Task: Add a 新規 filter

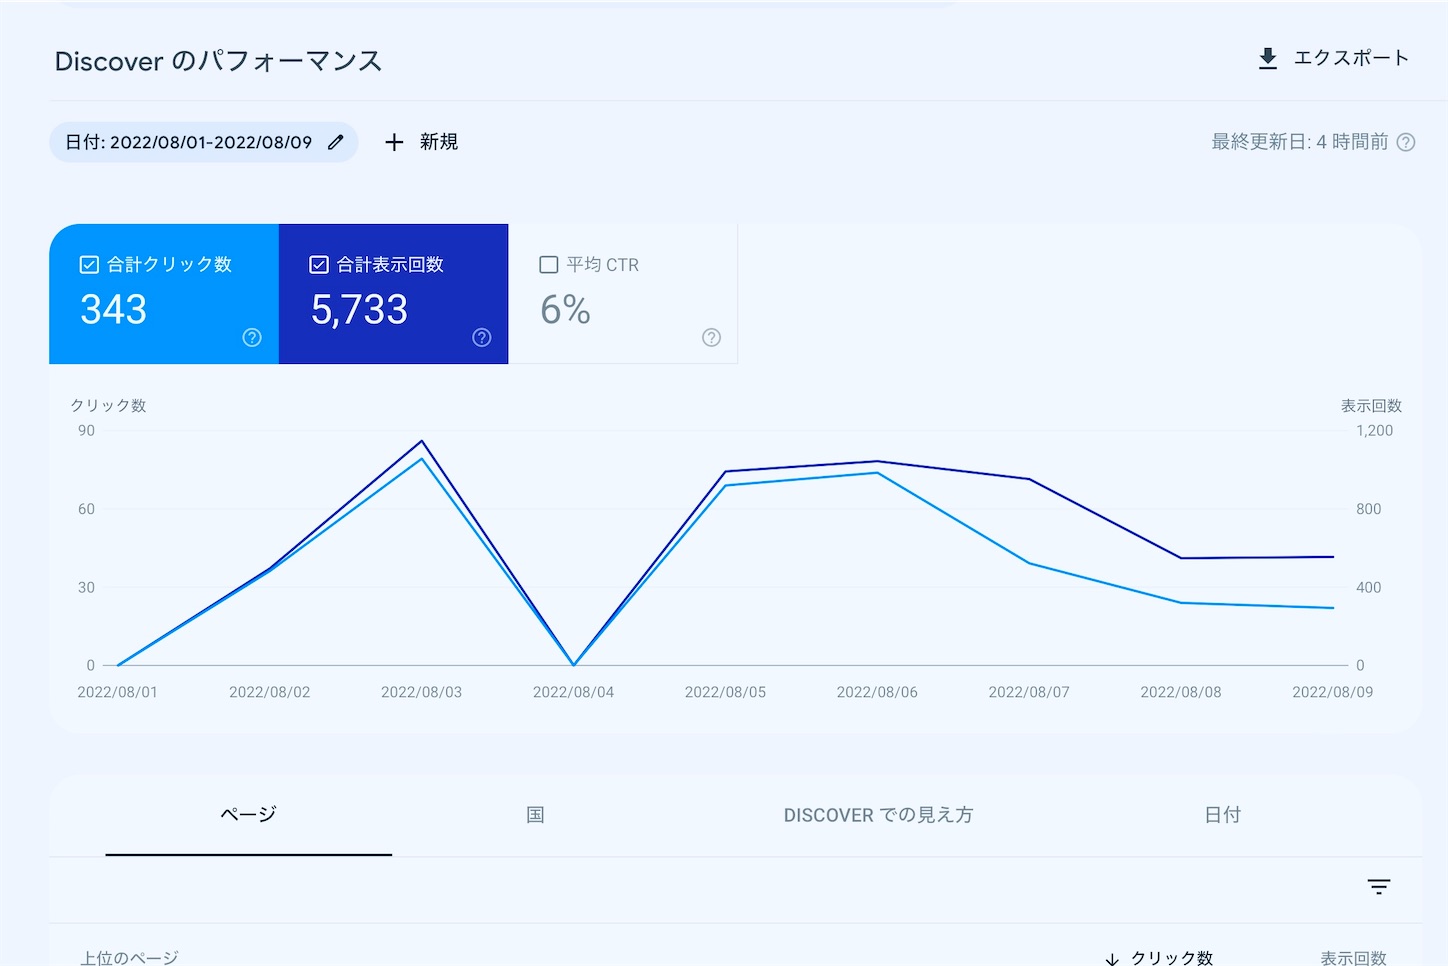Action: [439, 142]
